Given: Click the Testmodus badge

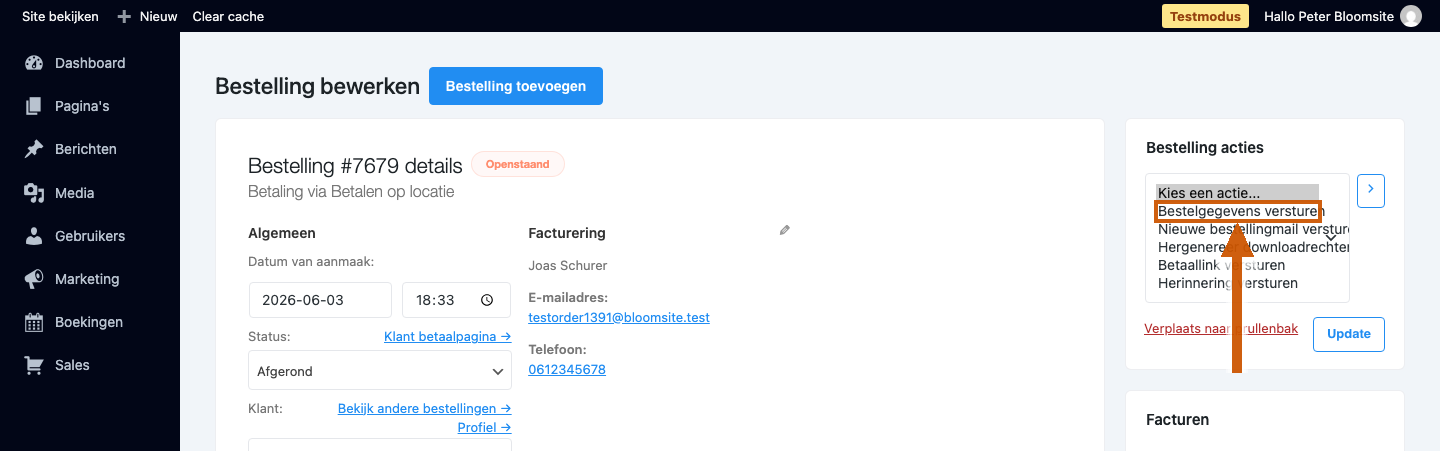Looking at the screenshot, I should click(1207, 16).
